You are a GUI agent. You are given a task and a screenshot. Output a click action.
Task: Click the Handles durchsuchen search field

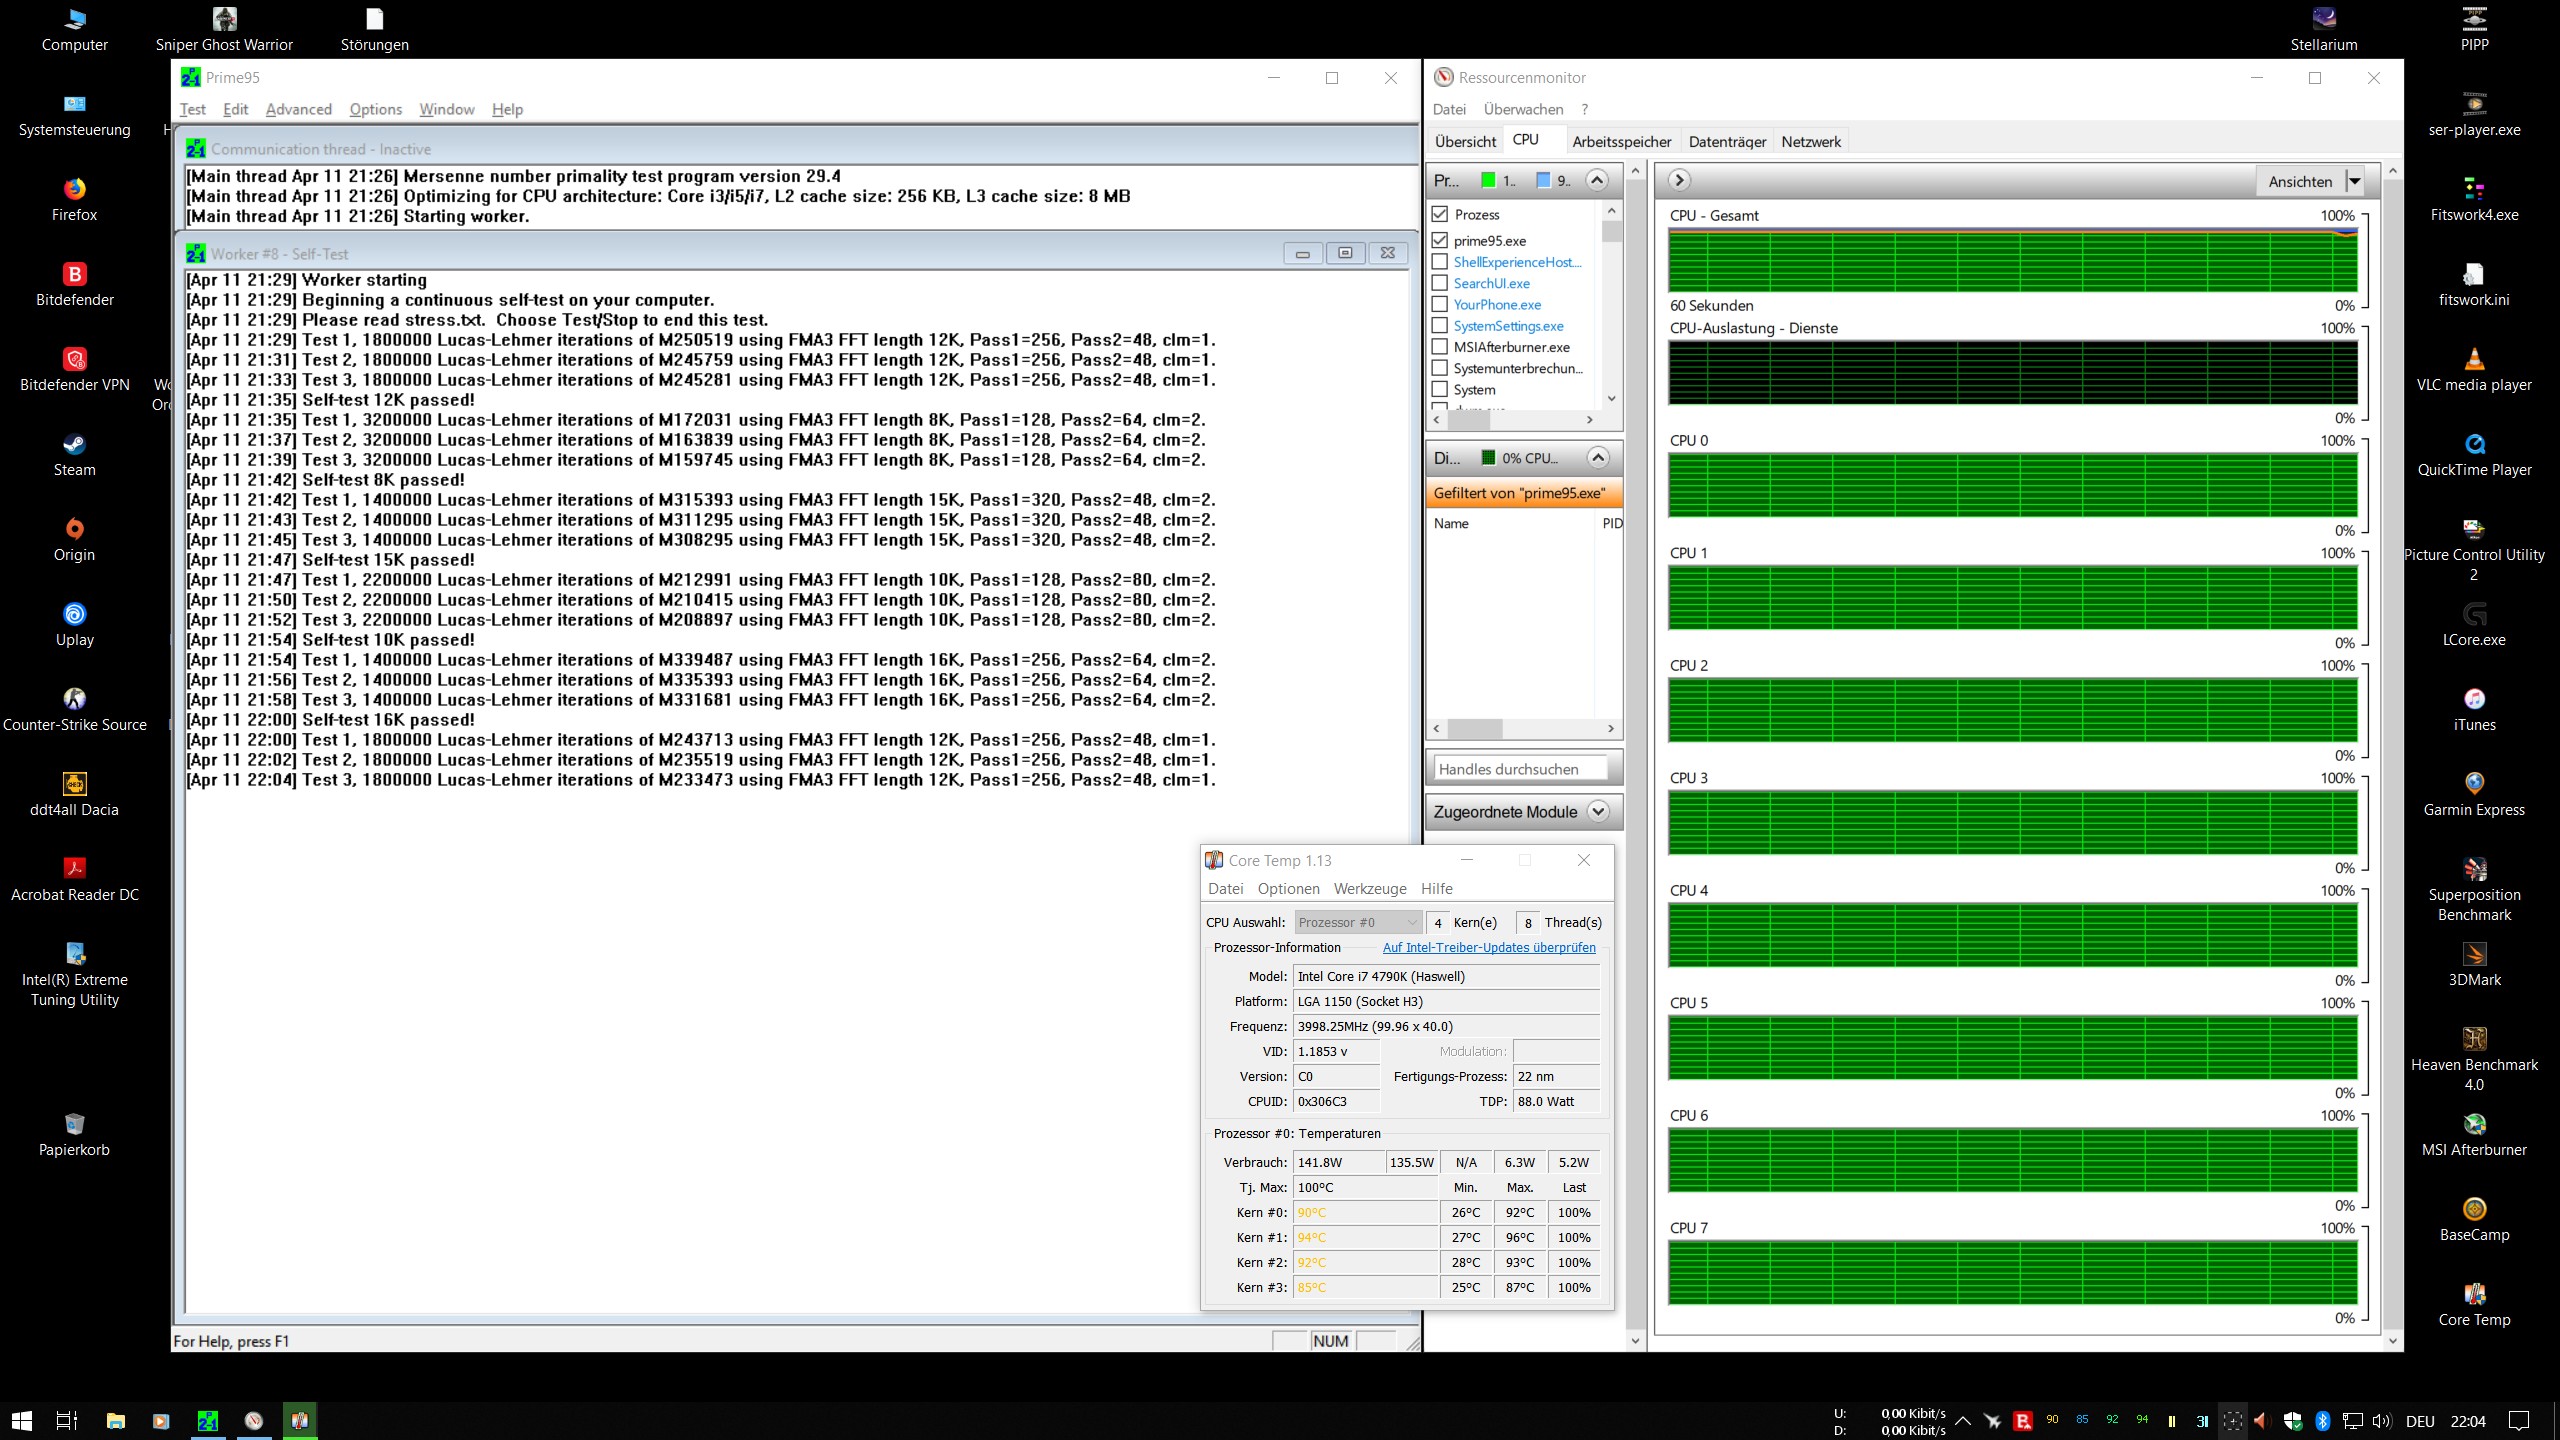point(1521,768)
